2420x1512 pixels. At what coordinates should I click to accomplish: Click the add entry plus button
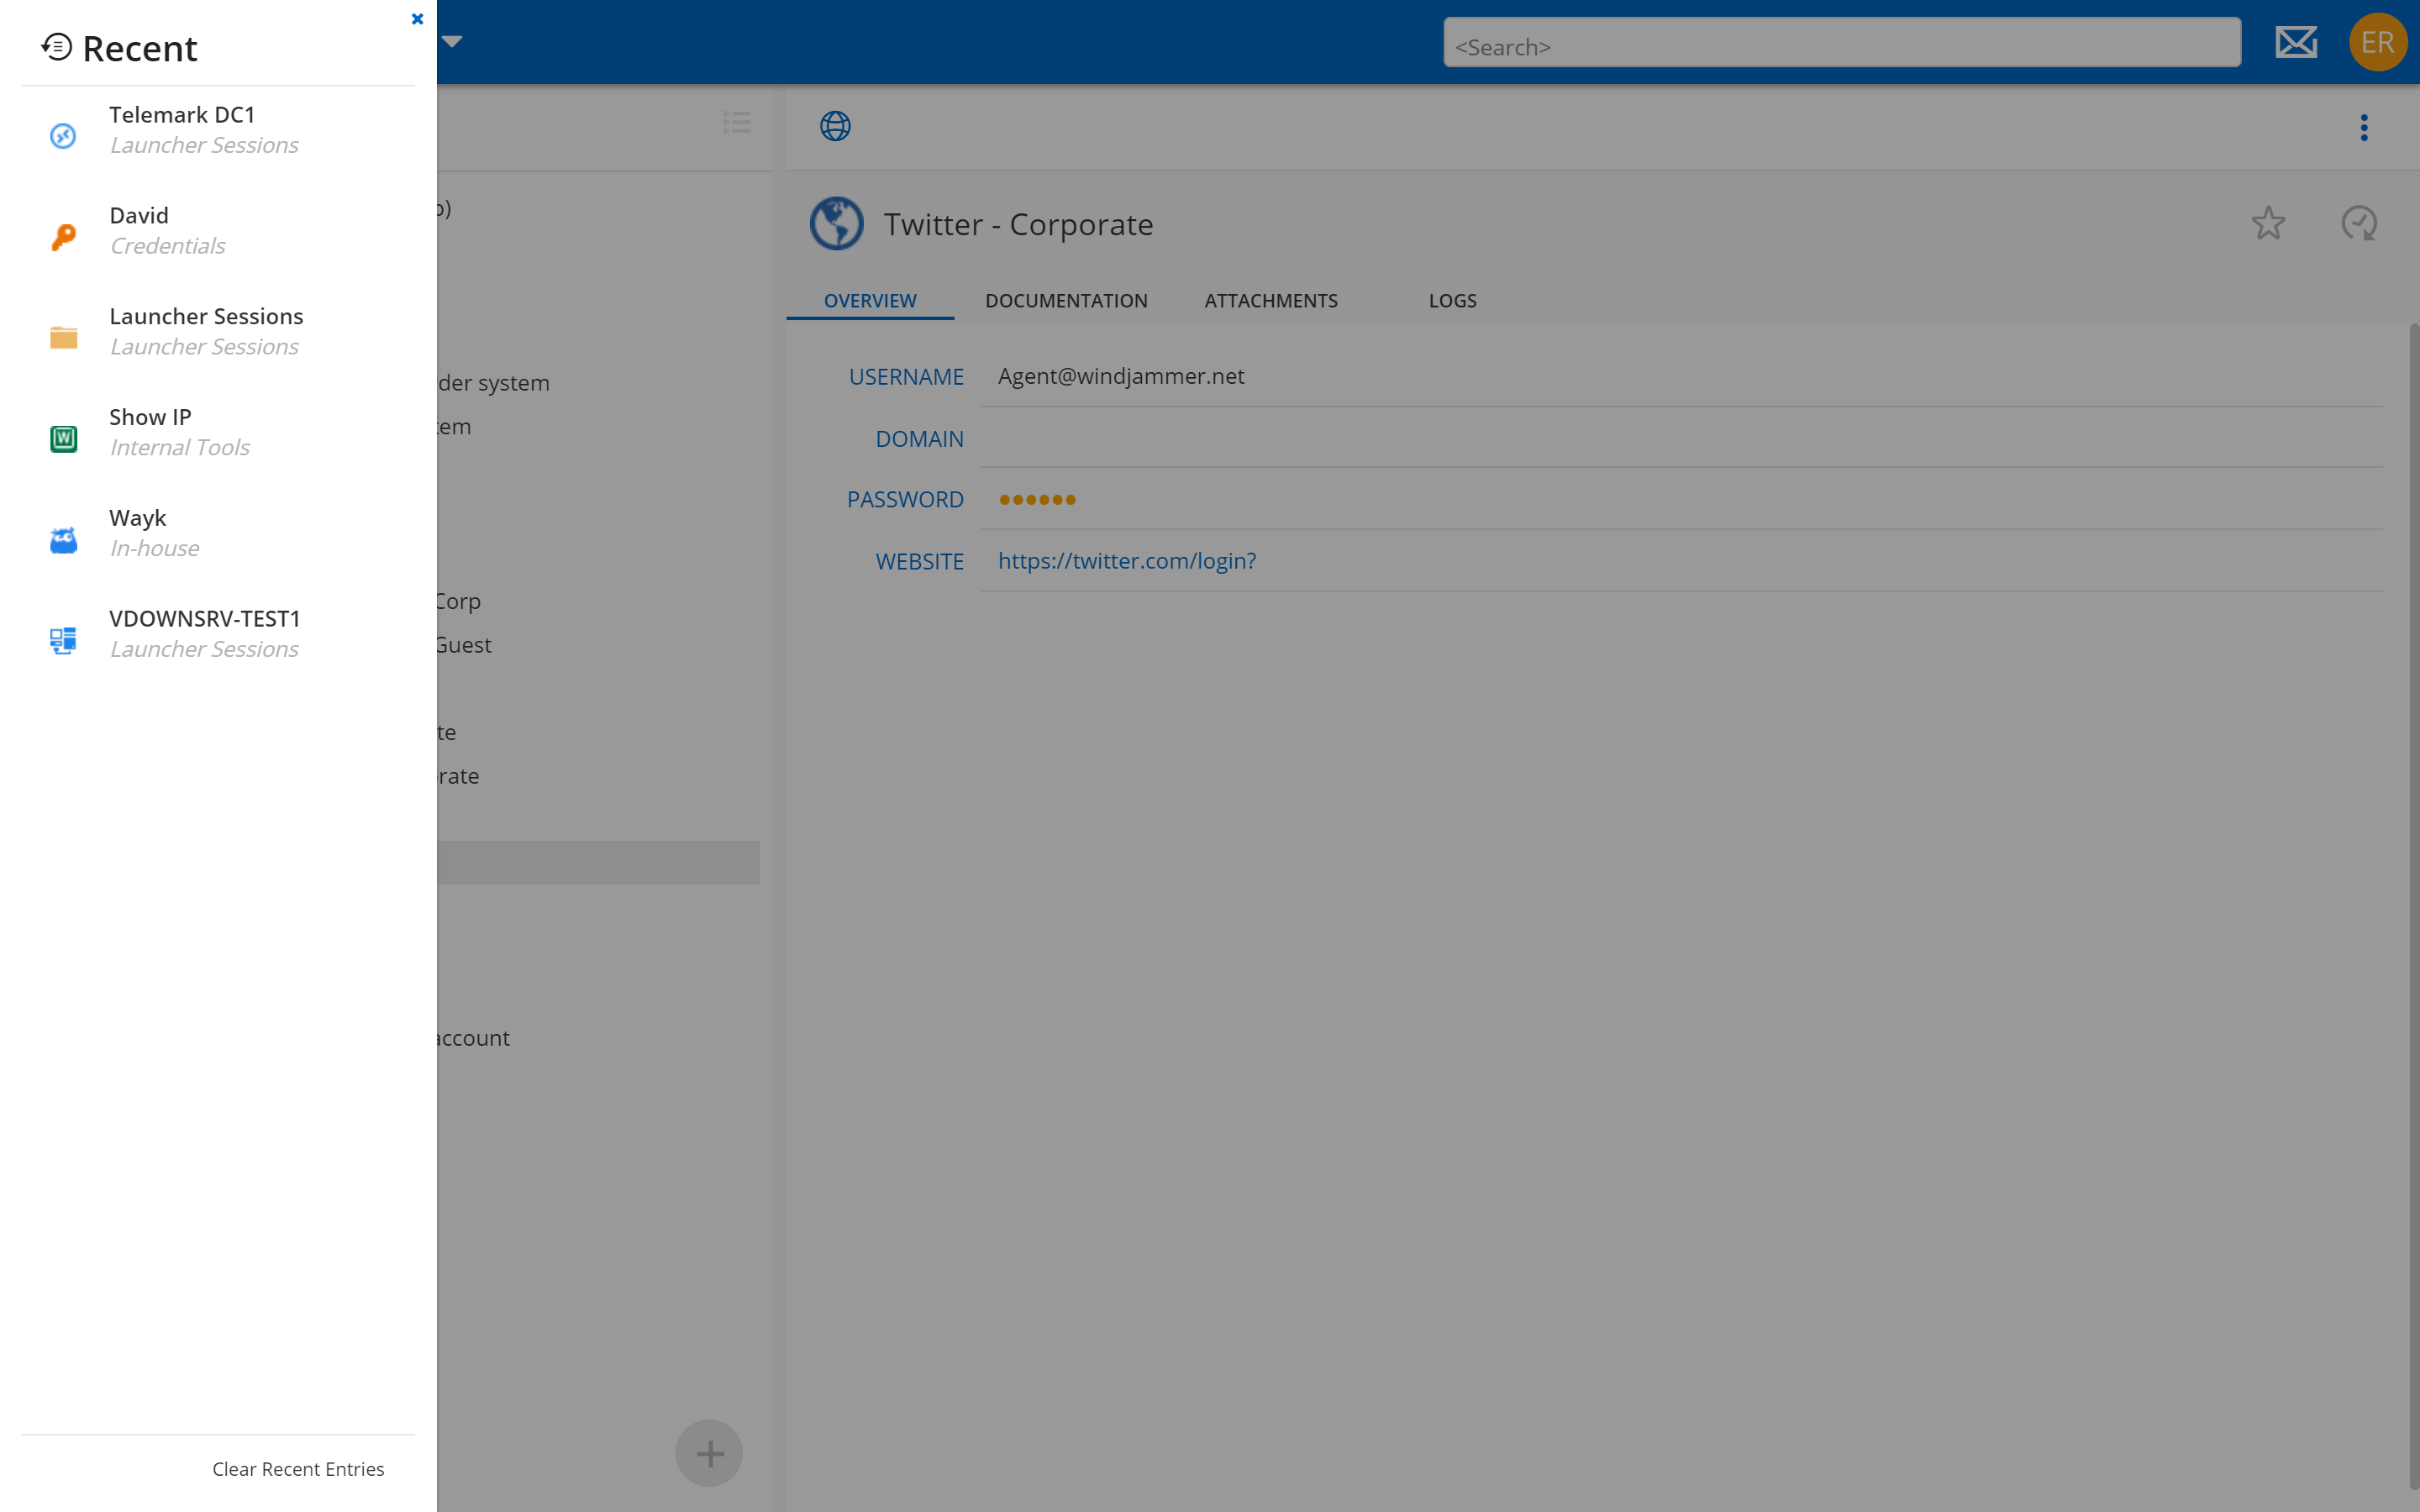coord(709,1453)
